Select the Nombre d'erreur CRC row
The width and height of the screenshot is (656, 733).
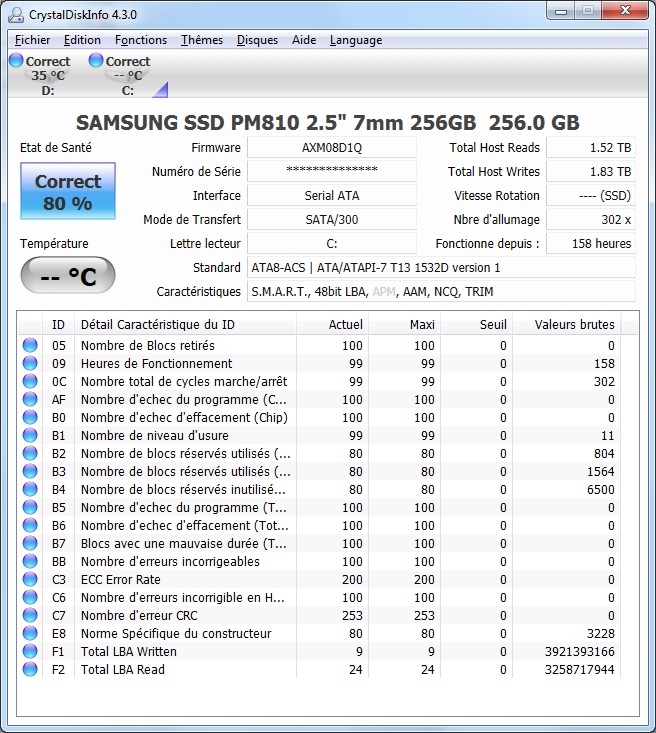point(320,615)
